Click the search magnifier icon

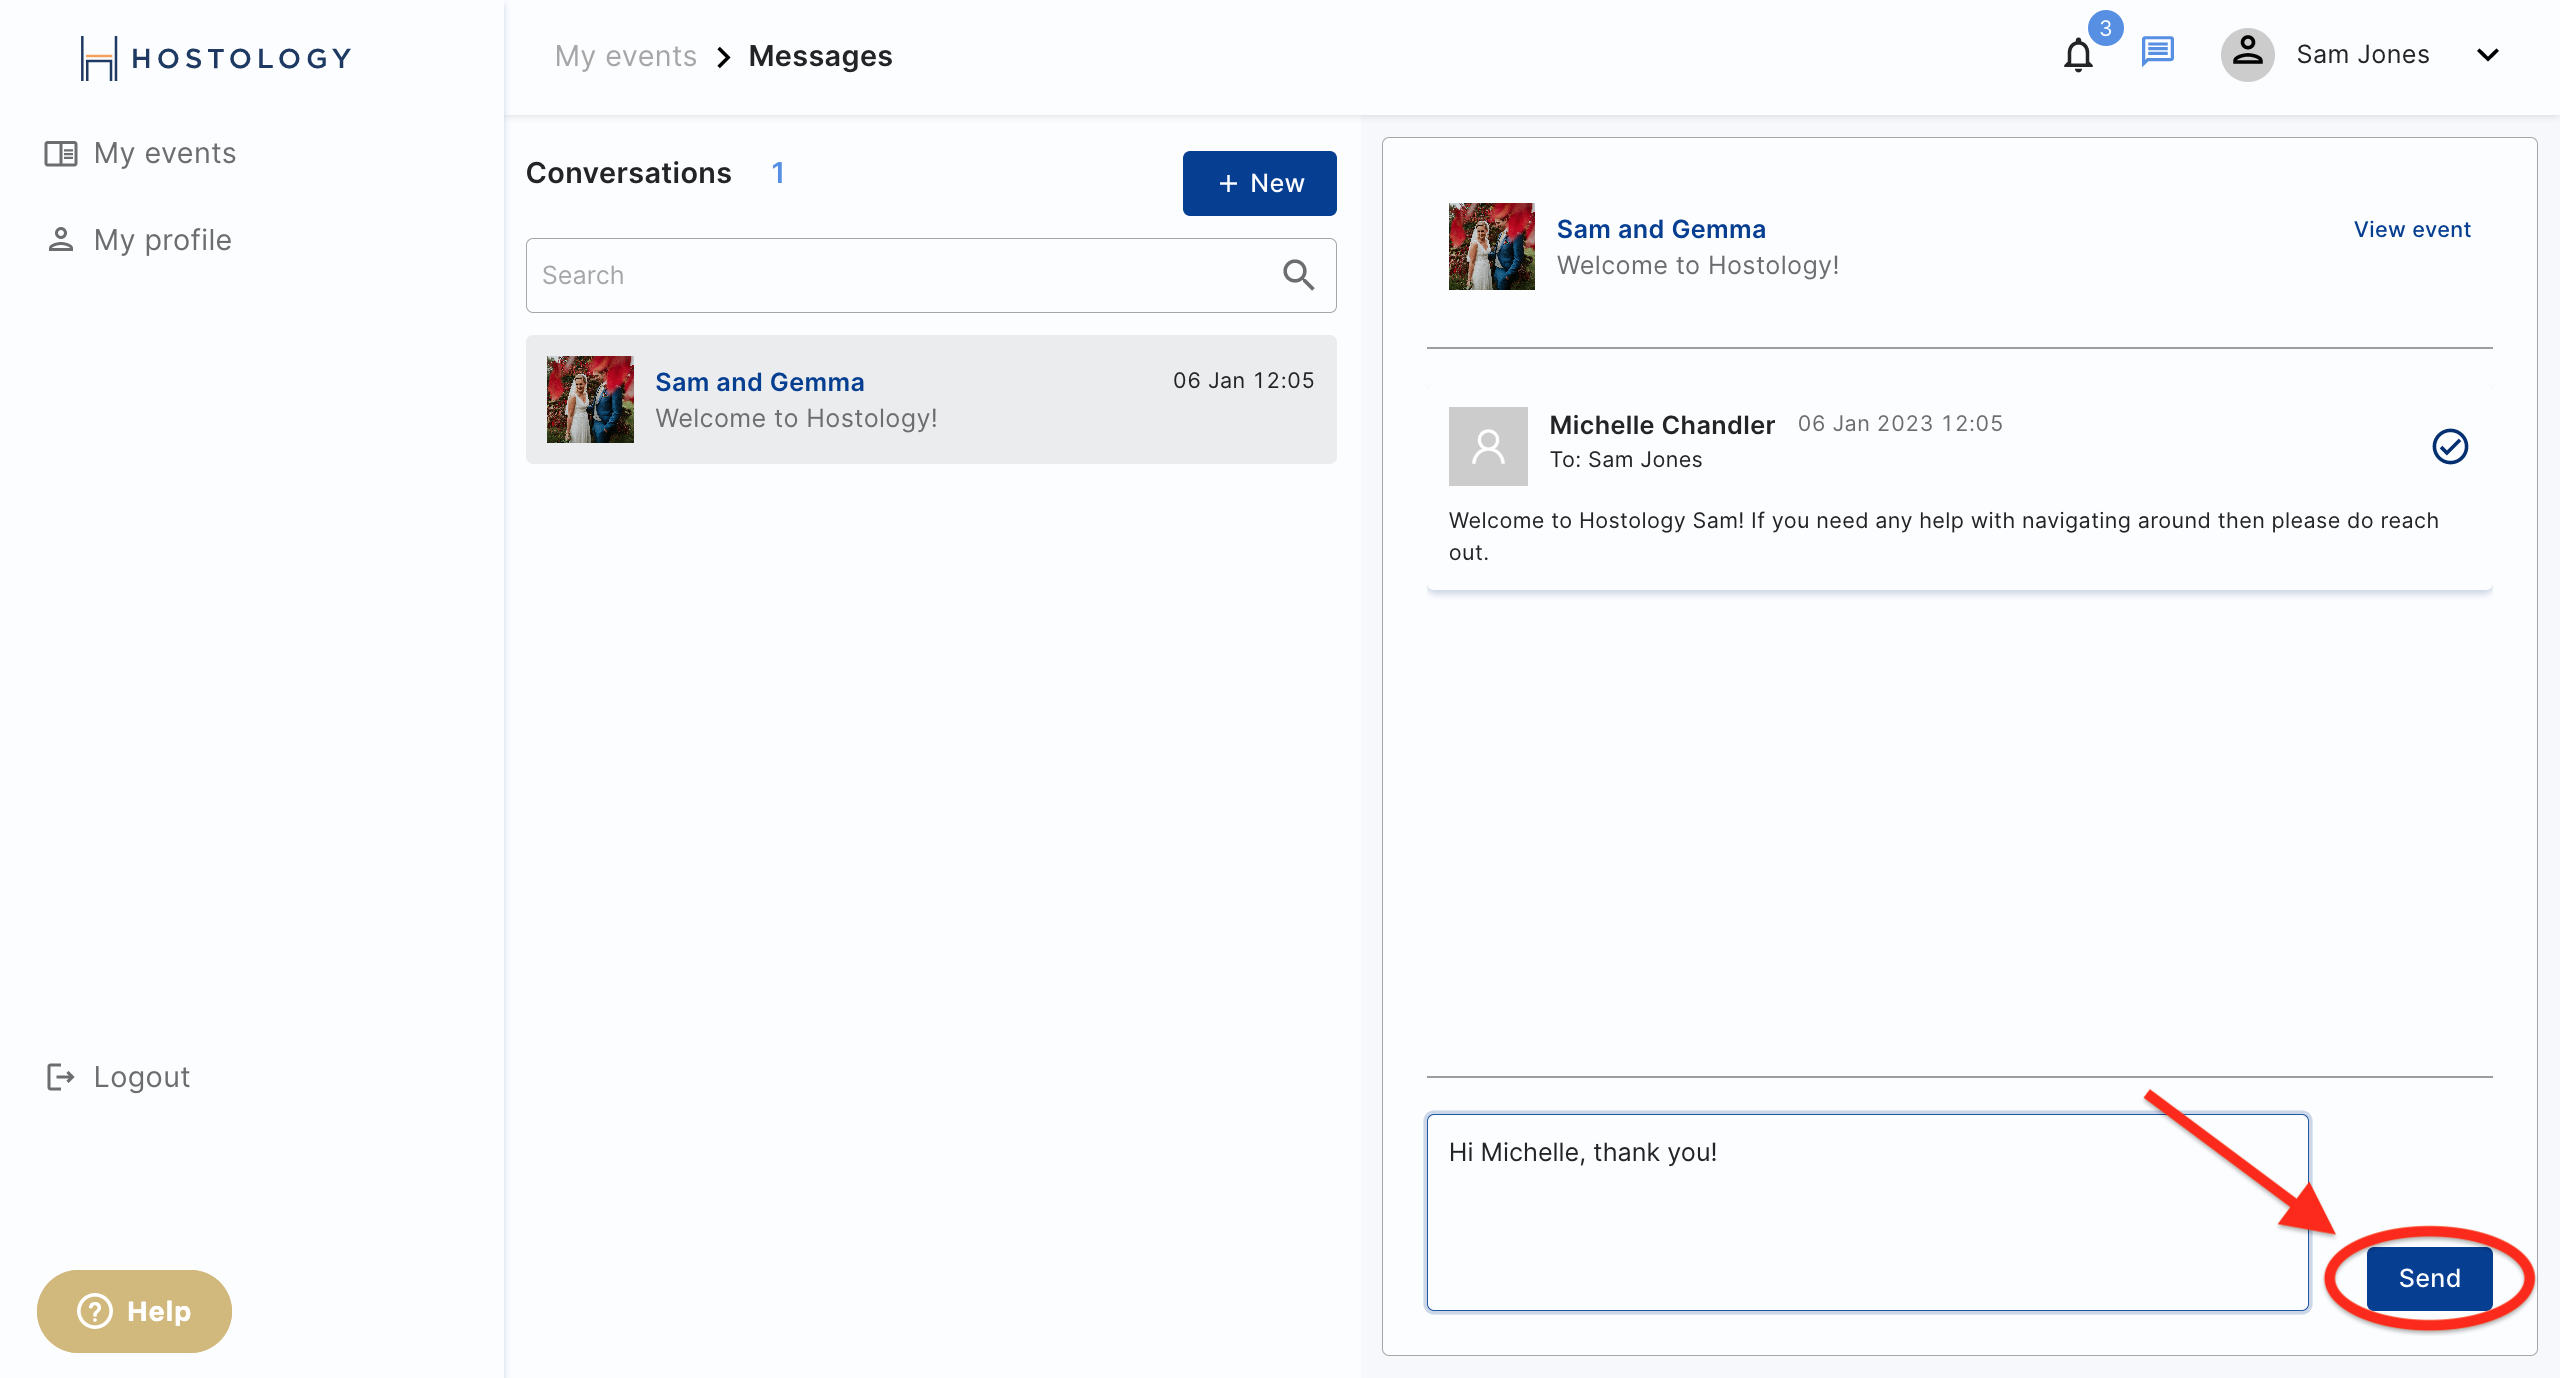(1298, 275)
